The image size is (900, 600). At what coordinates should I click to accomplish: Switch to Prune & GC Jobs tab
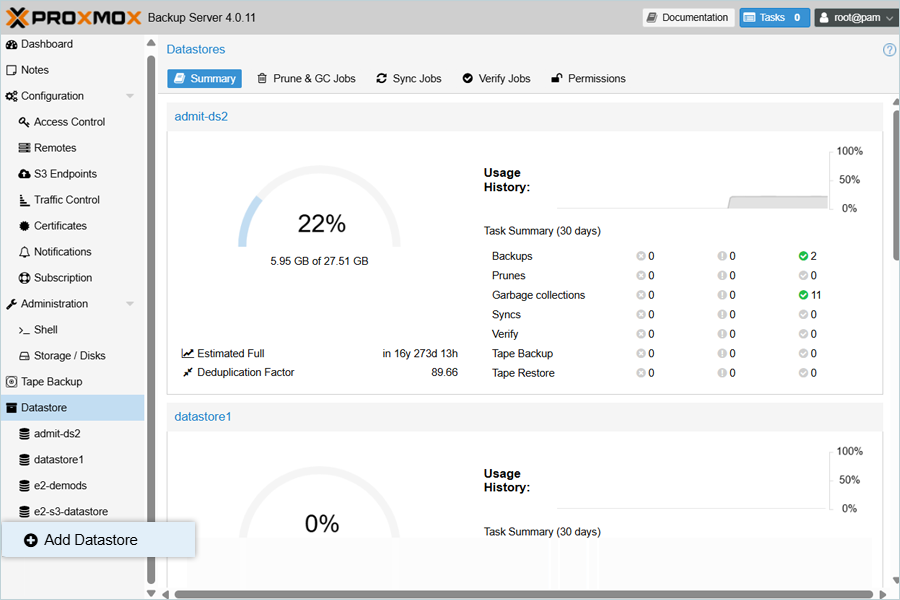306,78
